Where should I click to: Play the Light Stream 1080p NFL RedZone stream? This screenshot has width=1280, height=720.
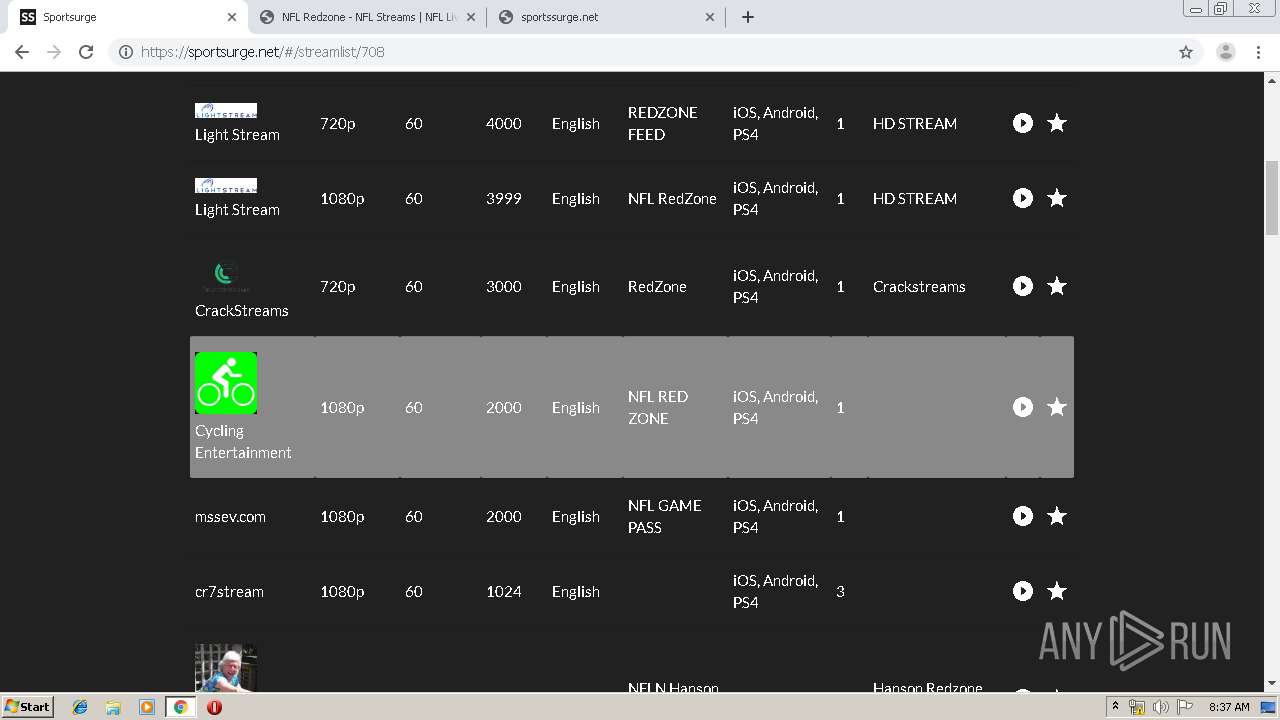(1022, 198)
